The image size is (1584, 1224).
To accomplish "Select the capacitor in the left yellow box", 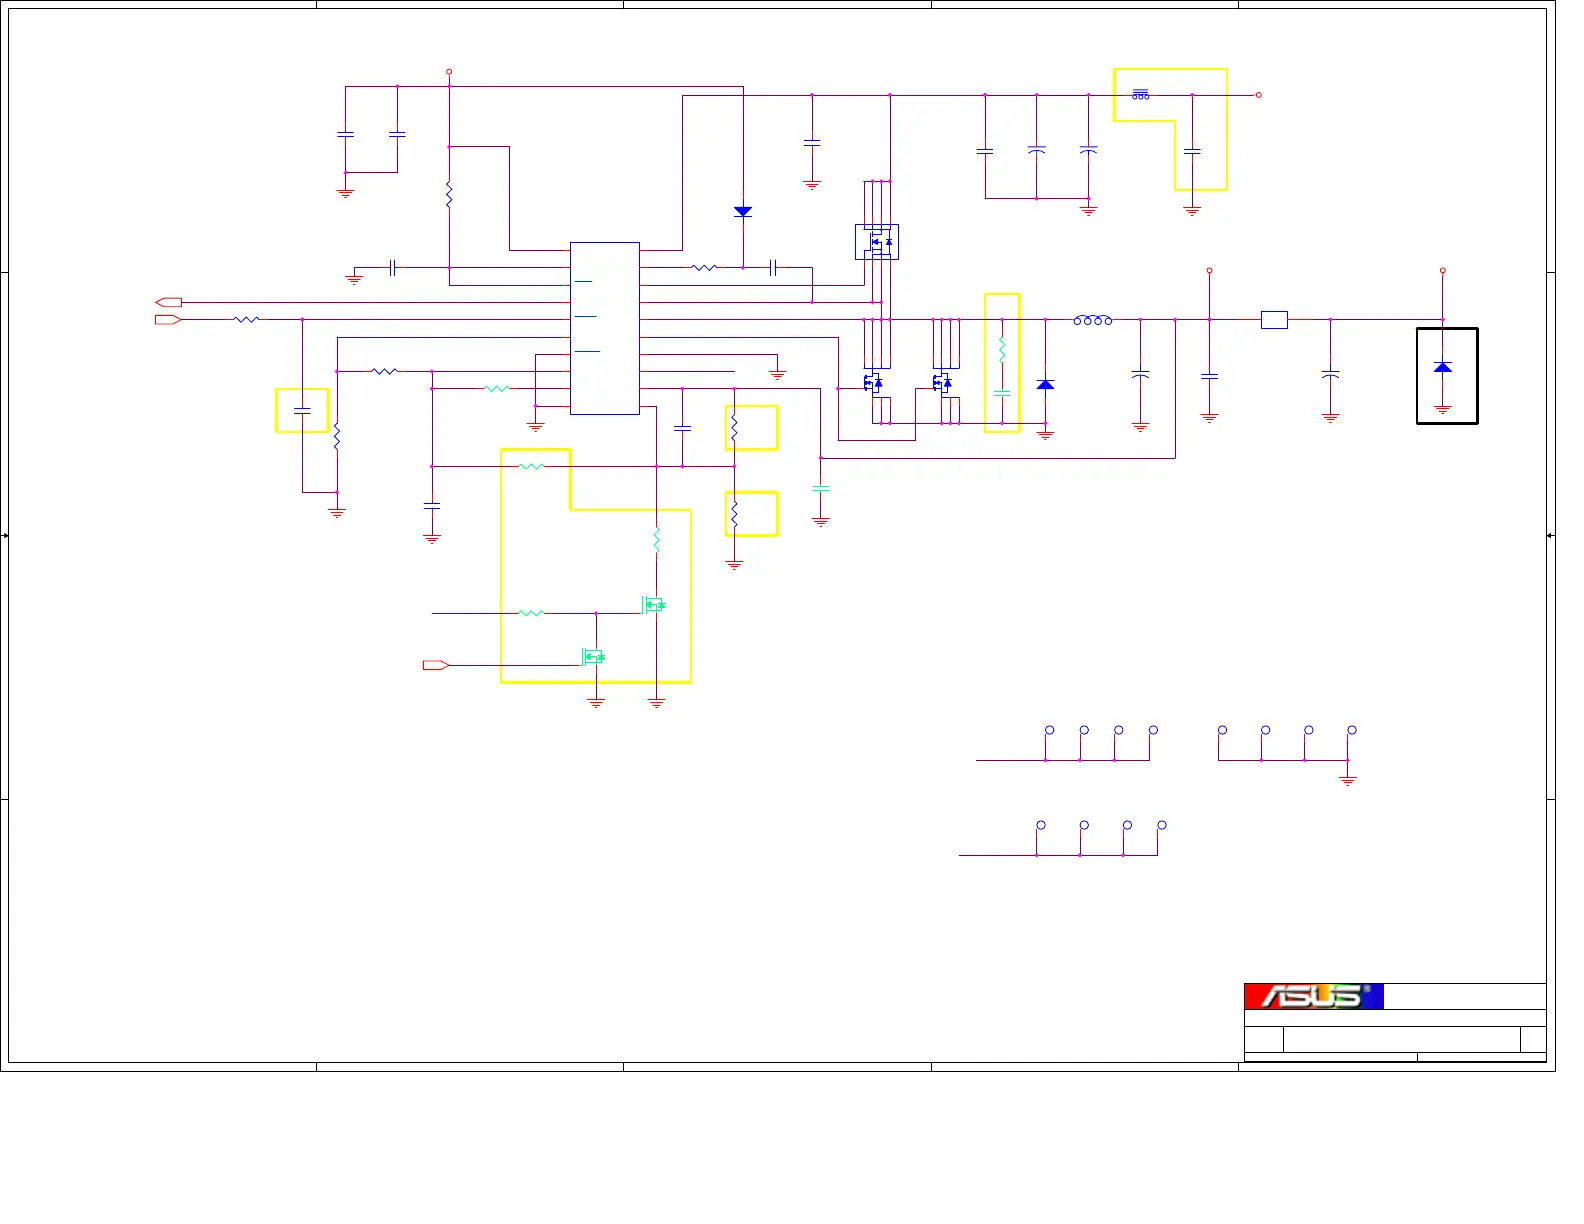I will click(x=302, y=410).
